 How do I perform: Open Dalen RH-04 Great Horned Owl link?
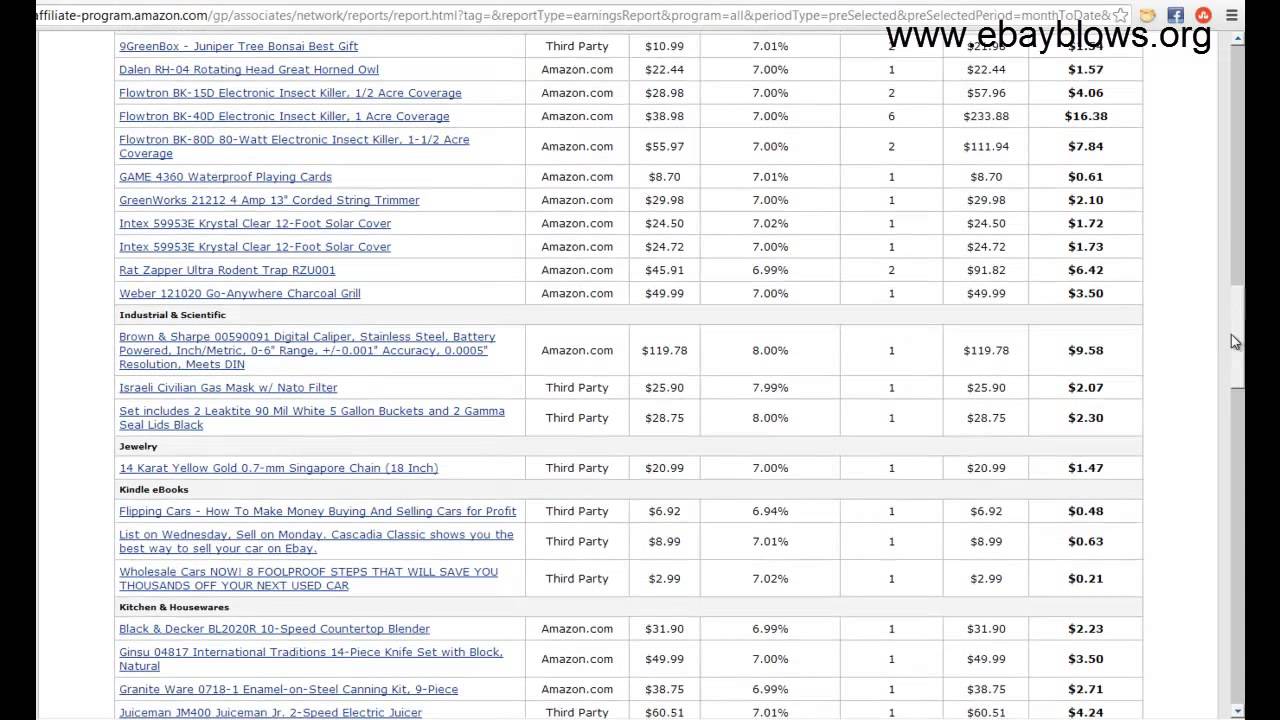pos(249,69)
